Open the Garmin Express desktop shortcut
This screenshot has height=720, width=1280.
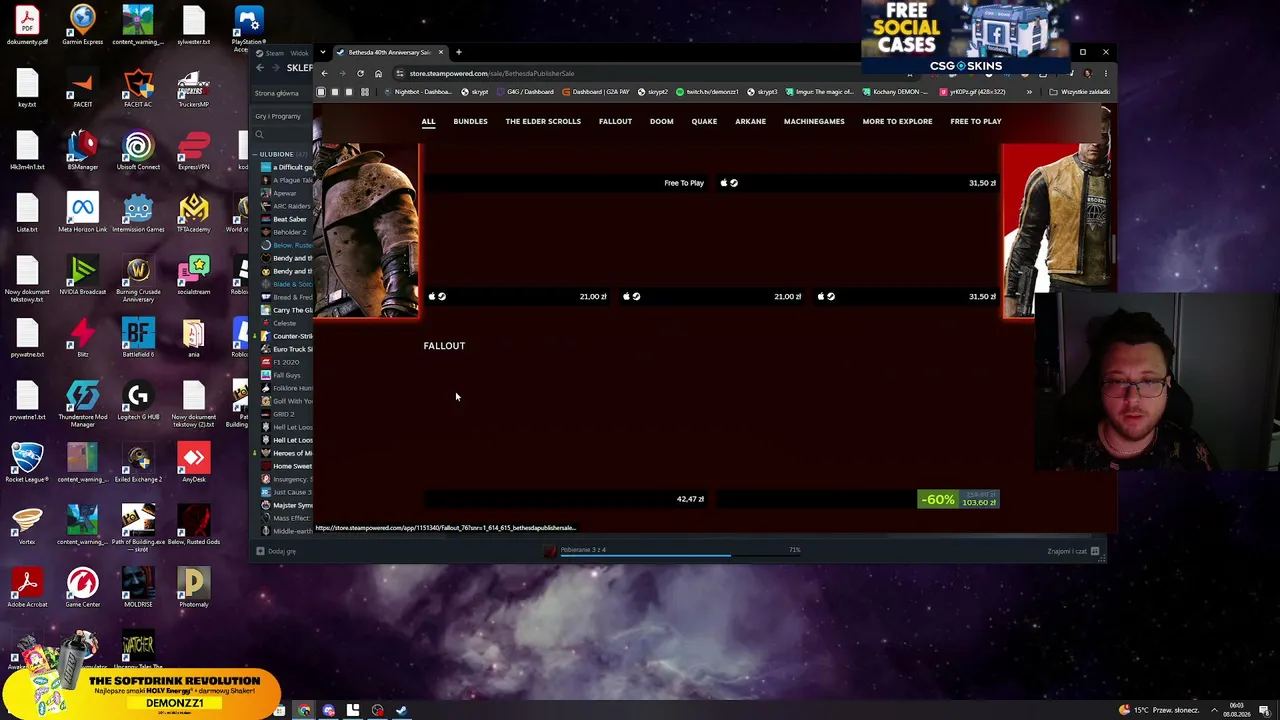tap(82, 25)
